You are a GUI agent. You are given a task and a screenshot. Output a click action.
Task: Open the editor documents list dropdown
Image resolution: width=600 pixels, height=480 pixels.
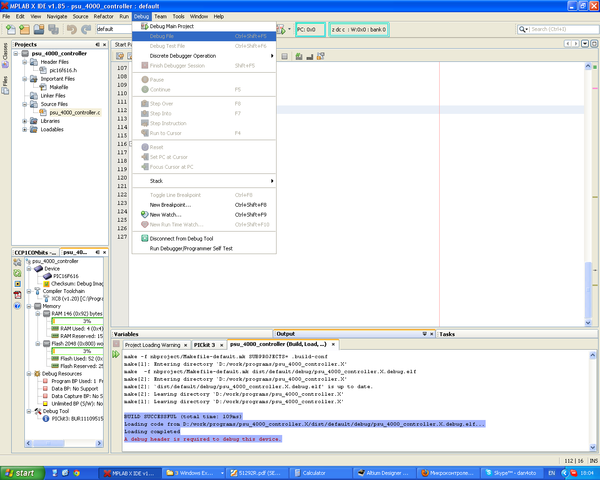tap(585, 44)
